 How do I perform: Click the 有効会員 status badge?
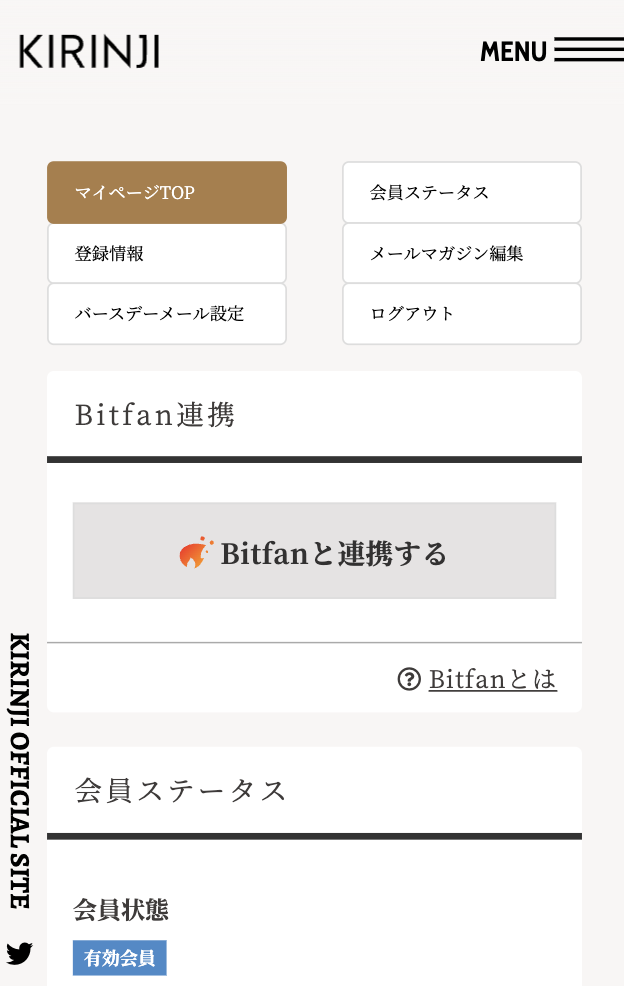coord(120,958)
